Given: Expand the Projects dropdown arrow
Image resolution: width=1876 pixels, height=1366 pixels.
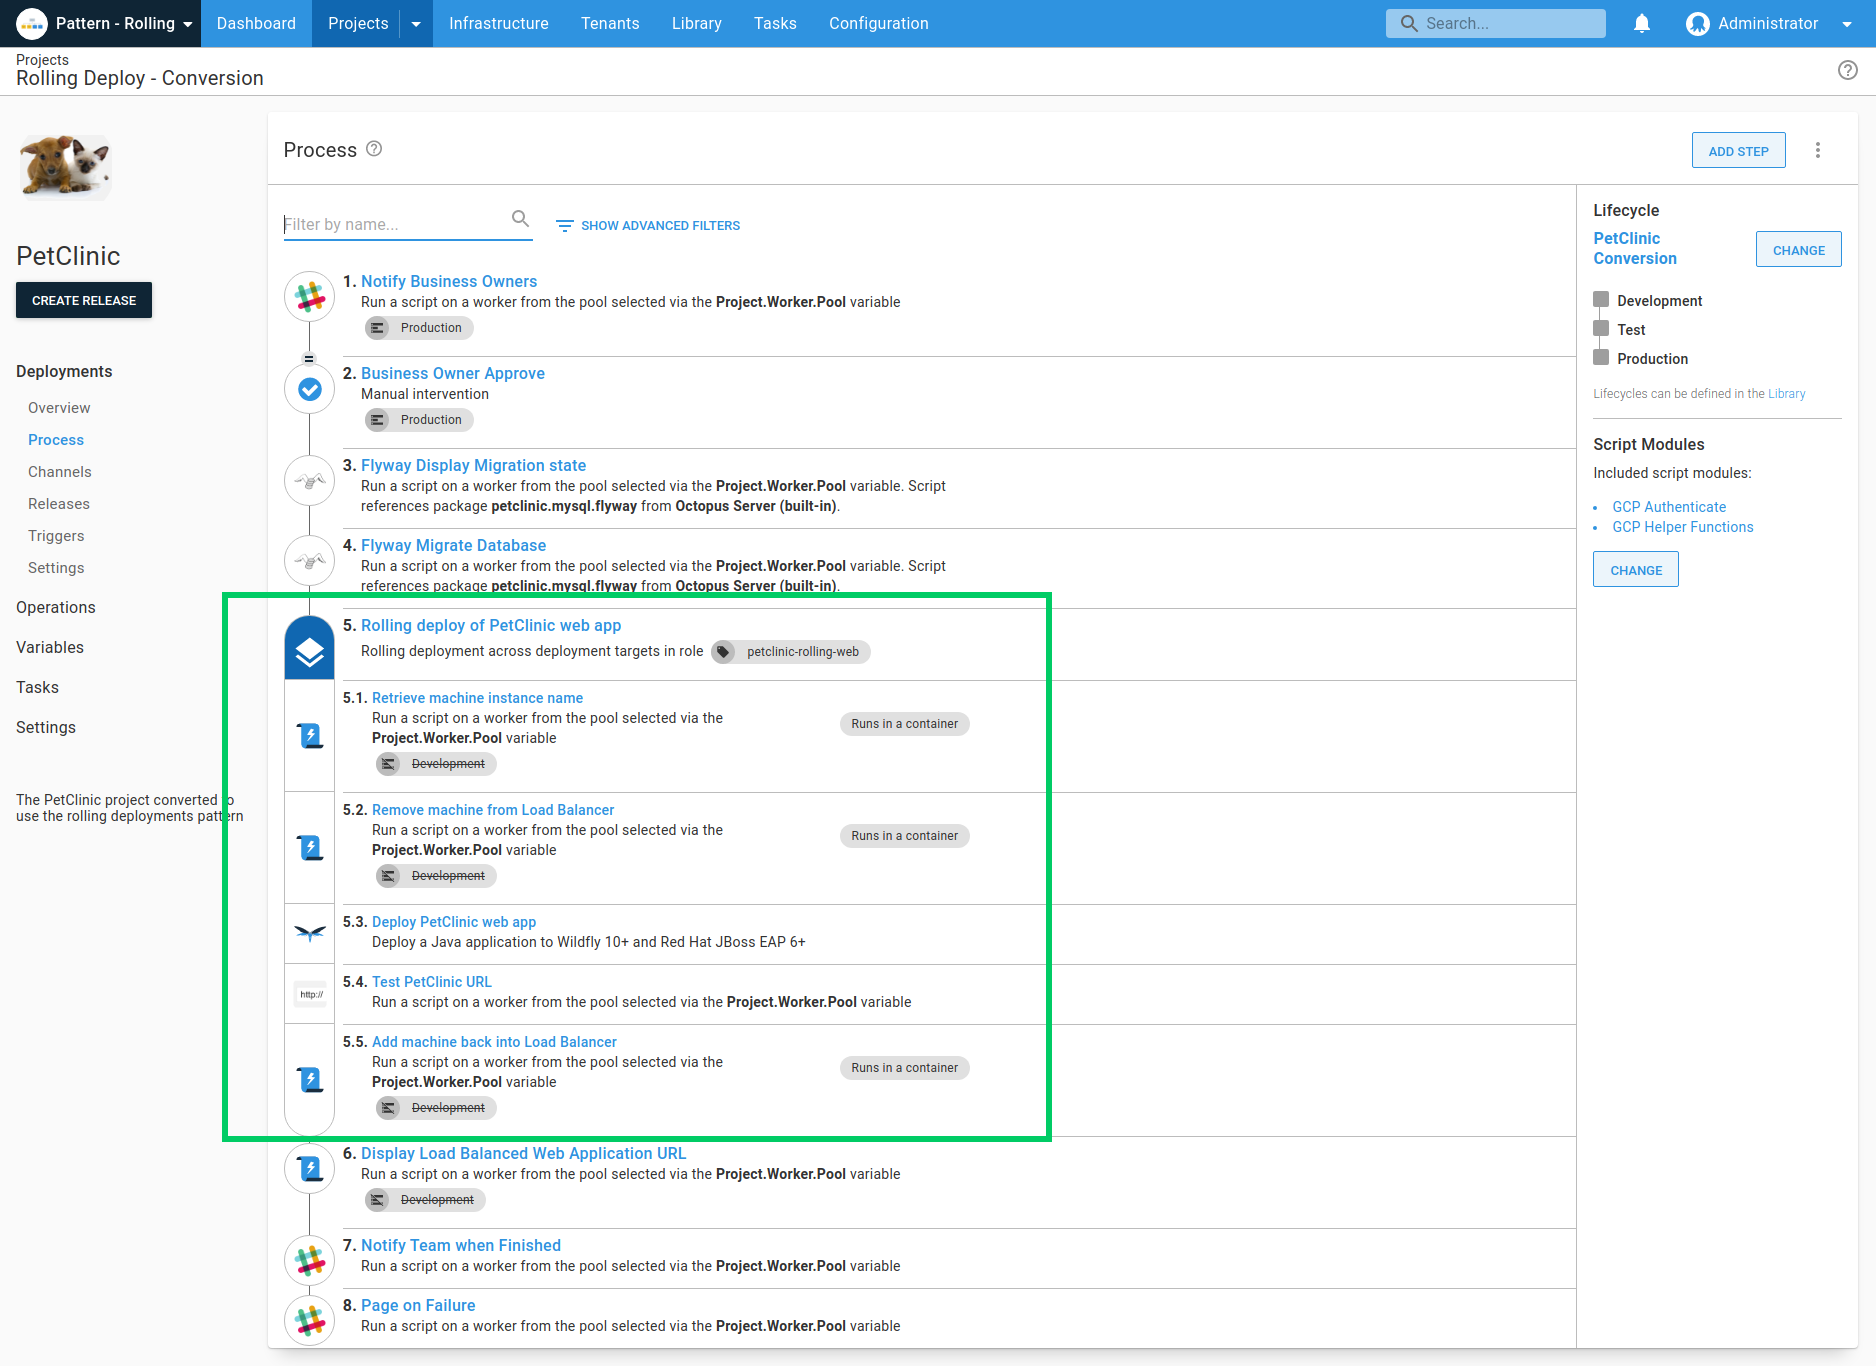Looking at the screenshot, I should point(416,24).
